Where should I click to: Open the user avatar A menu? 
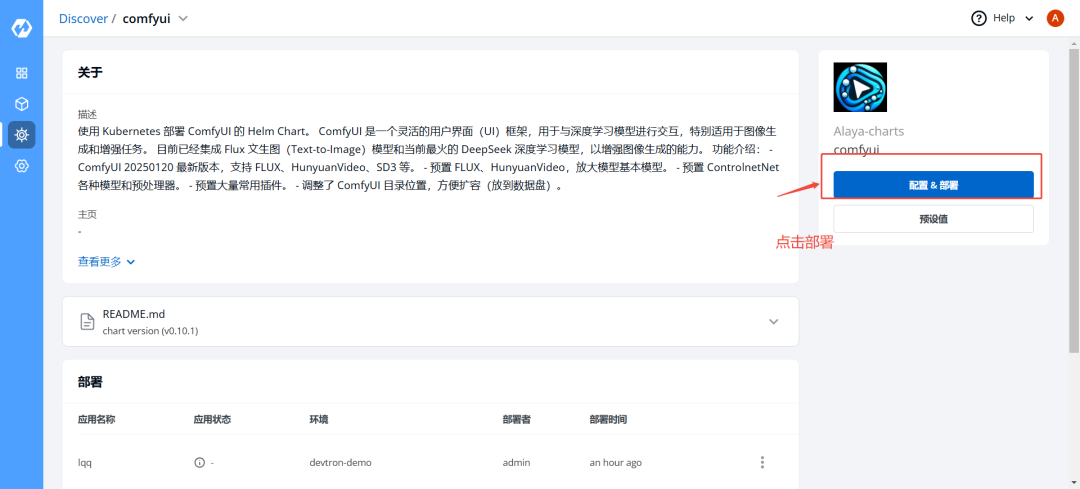tap(1055, 19)
